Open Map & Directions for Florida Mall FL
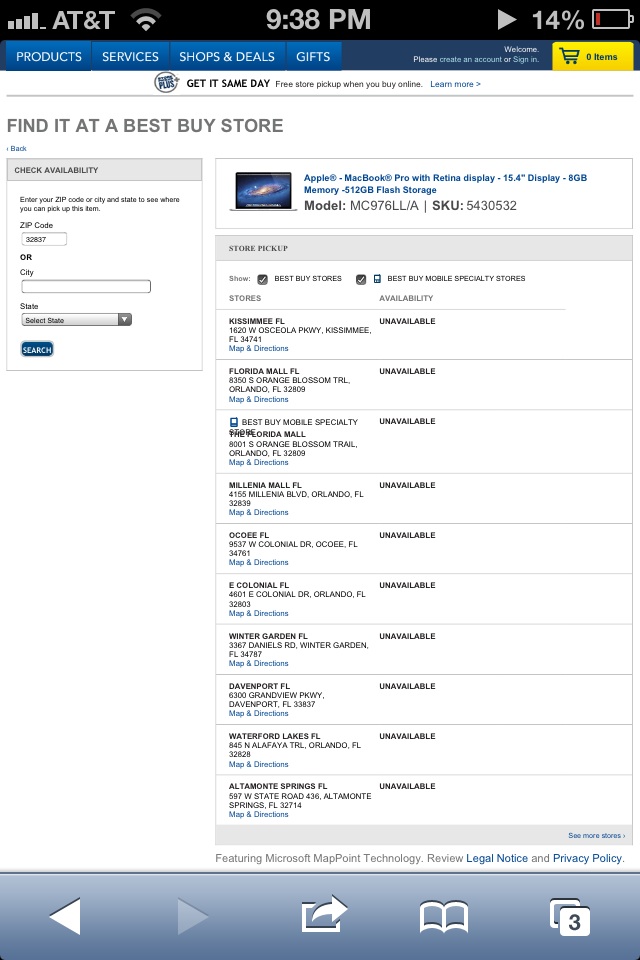640x960 pixels. [258, 399]
